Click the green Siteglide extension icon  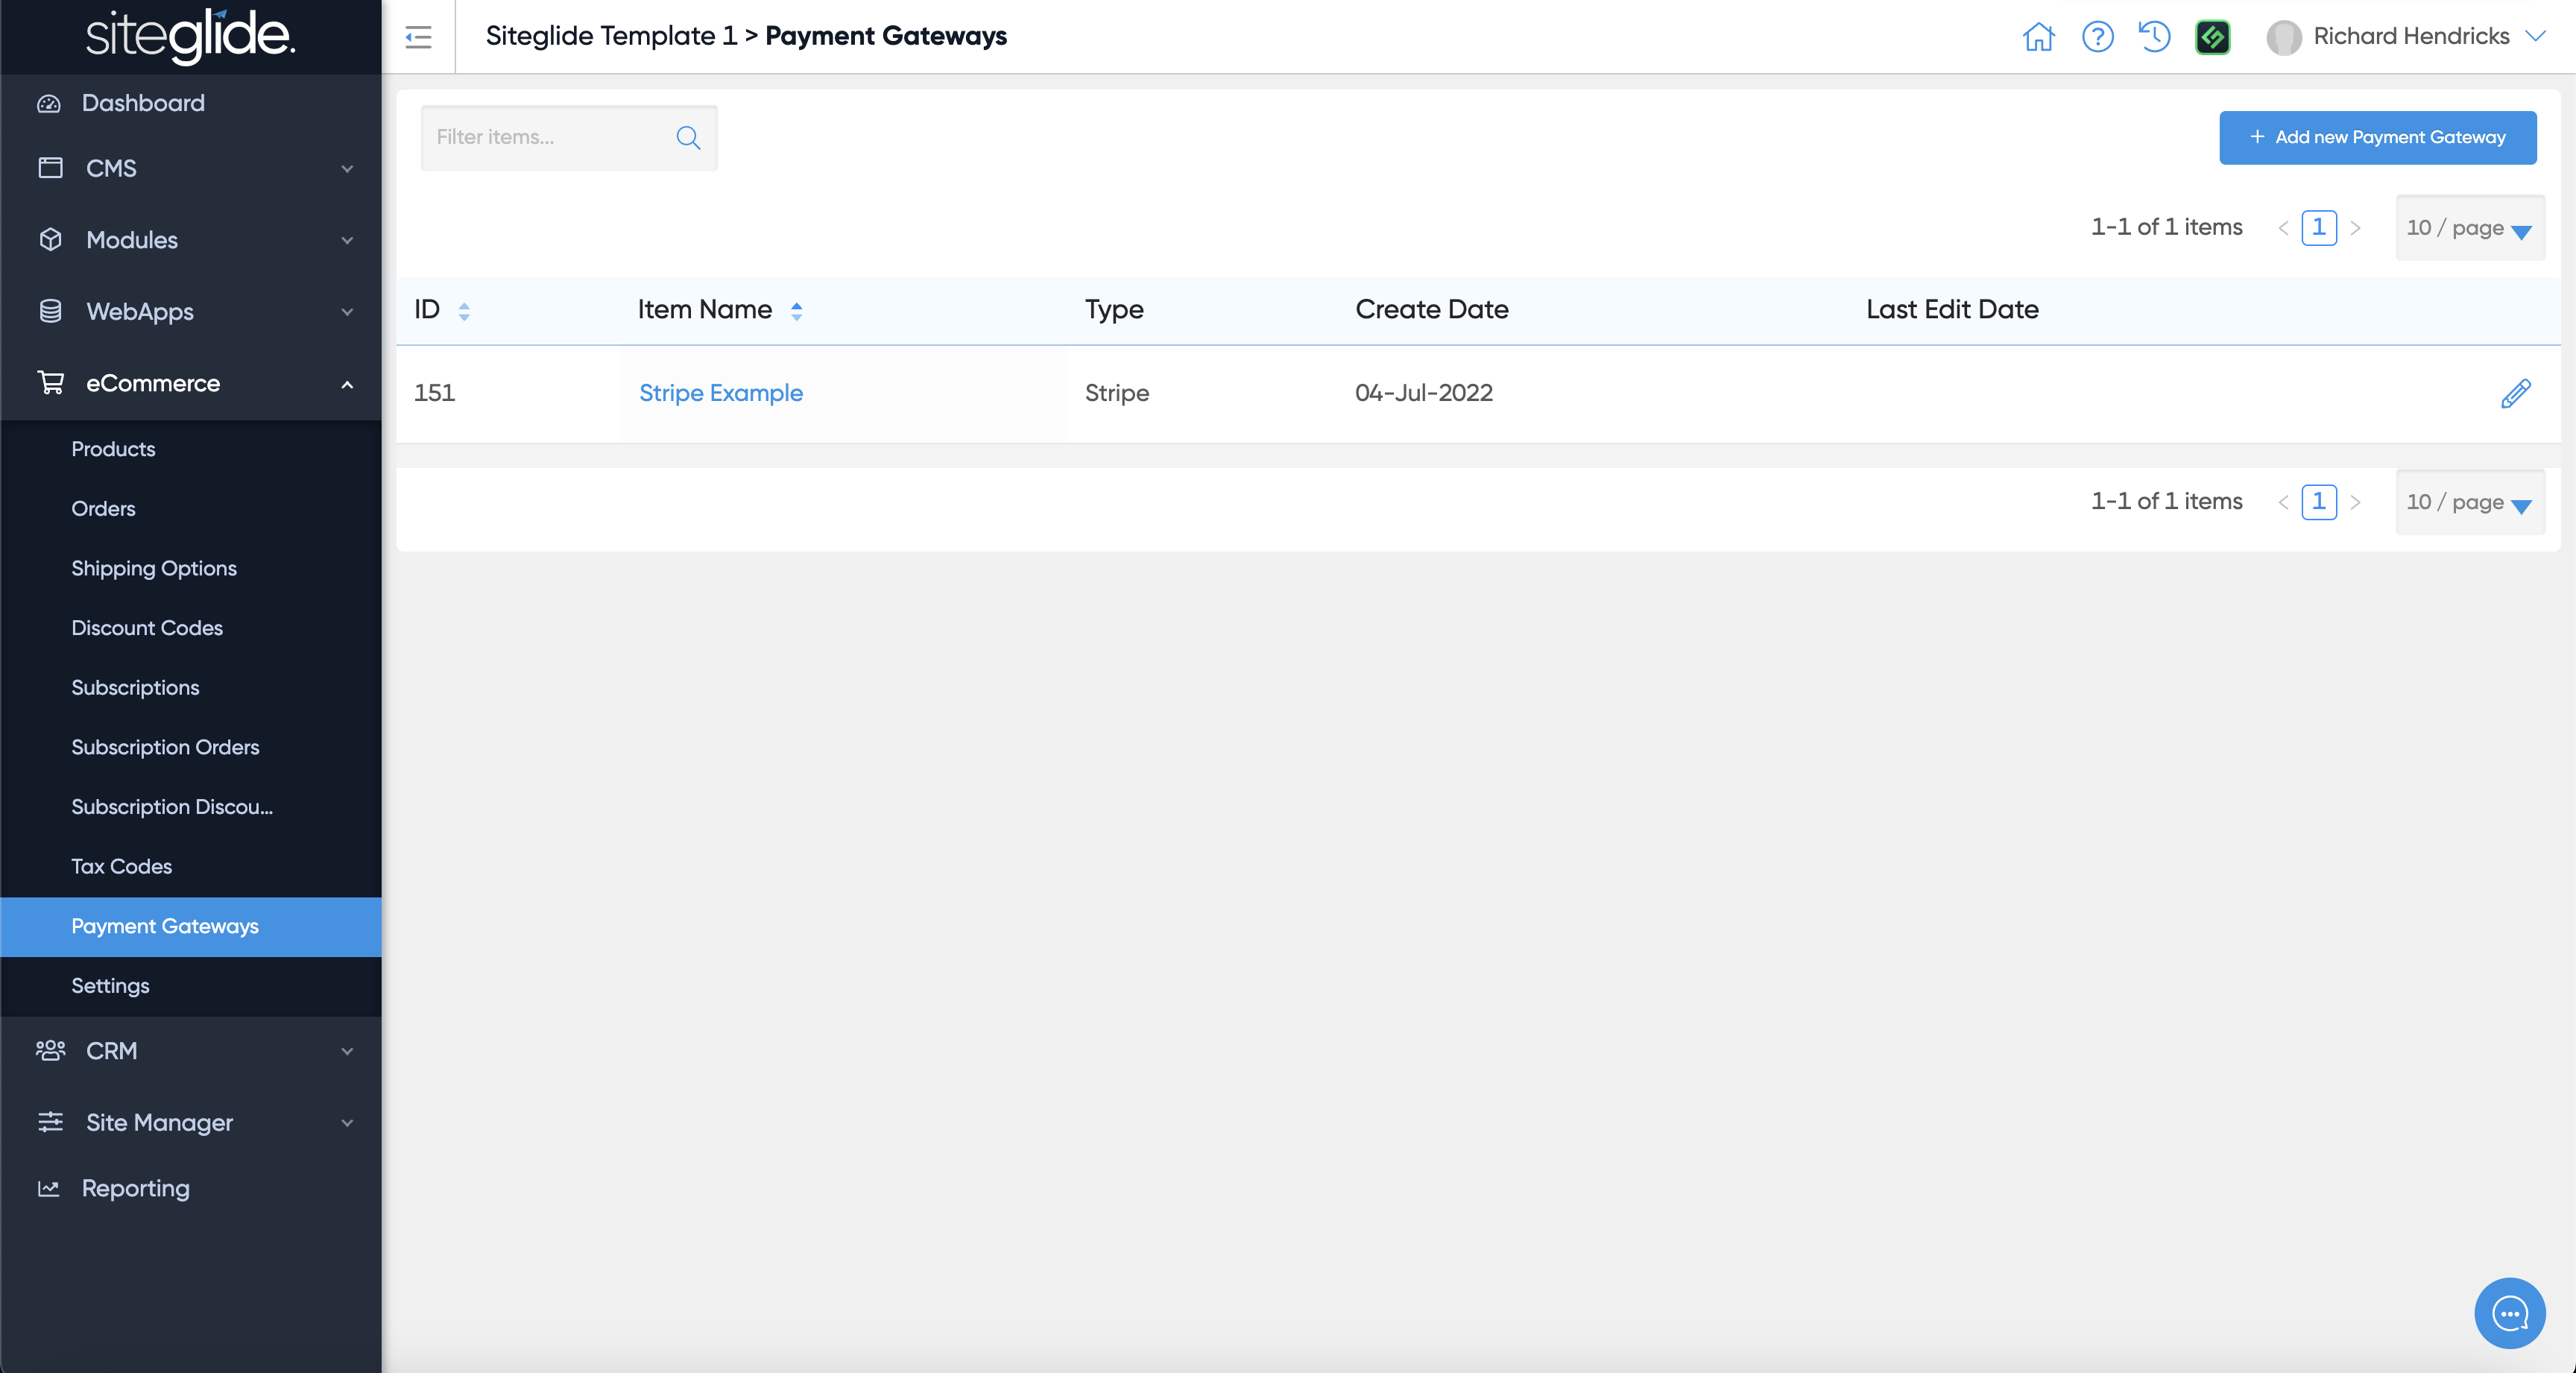coord(2212,37)
